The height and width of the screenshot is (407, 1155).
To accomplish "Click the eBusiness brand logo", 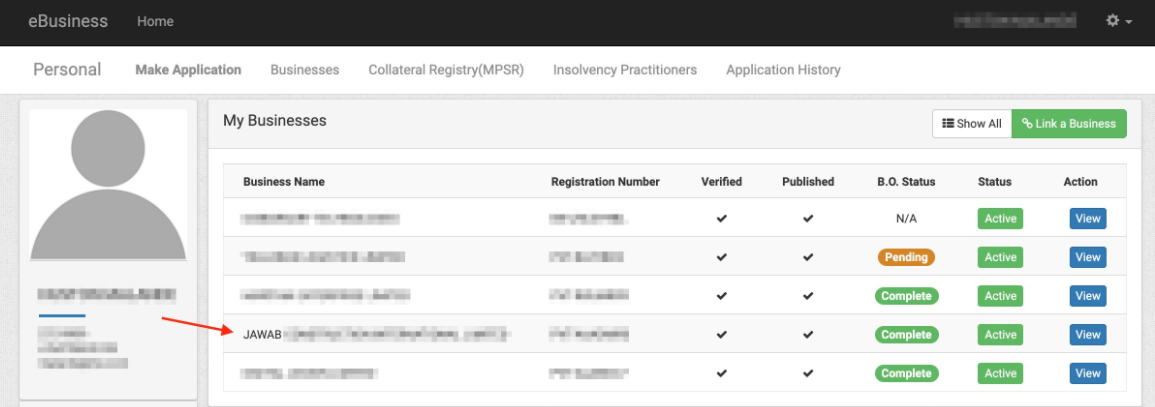I will pyautogui.click(x=68, y=21).
